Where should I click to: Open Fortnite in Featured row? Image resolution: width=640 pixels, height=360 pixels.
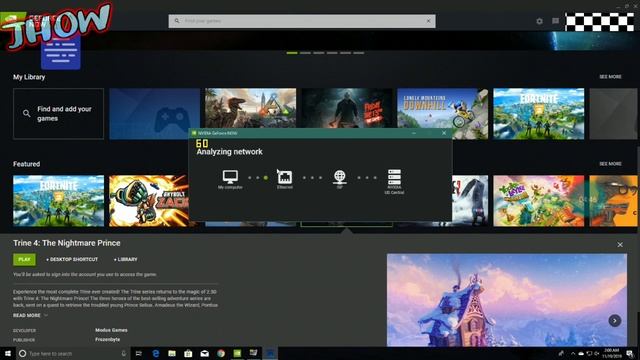point(58,201)
